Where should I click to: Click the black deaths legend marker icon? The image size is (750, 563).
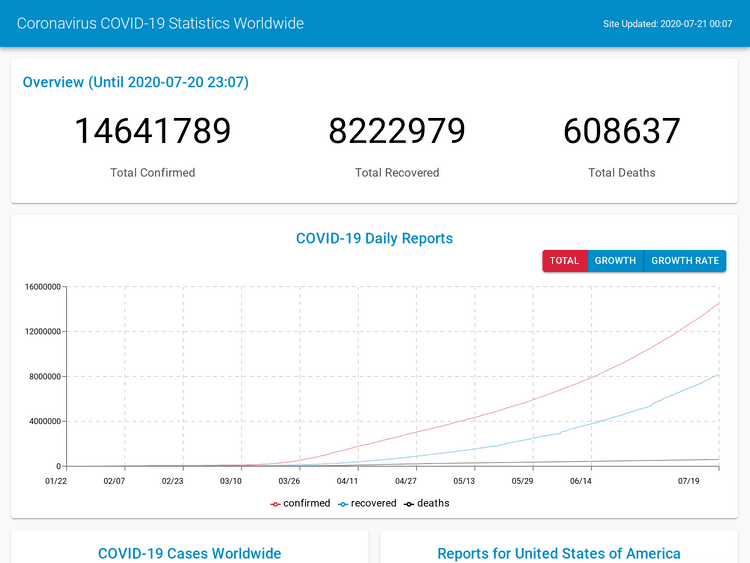click(x=409, y=504)
